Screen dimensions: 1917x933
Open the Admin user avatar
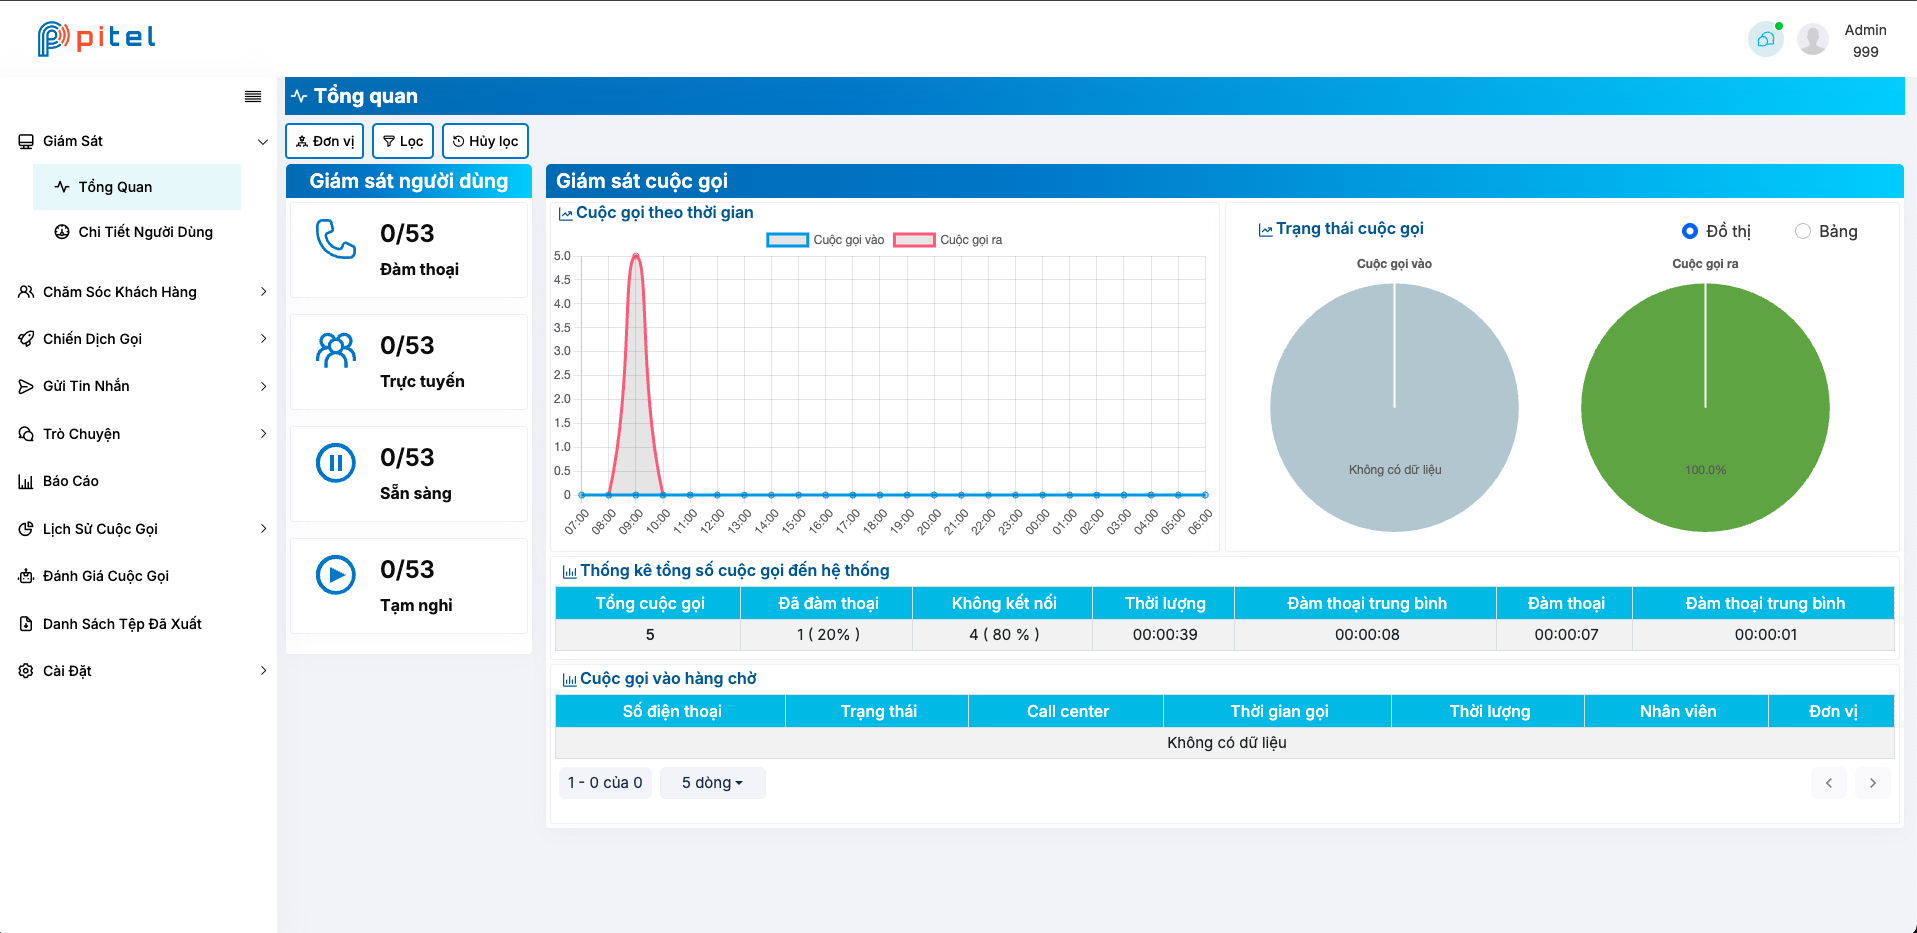[x=1812, y=39]
